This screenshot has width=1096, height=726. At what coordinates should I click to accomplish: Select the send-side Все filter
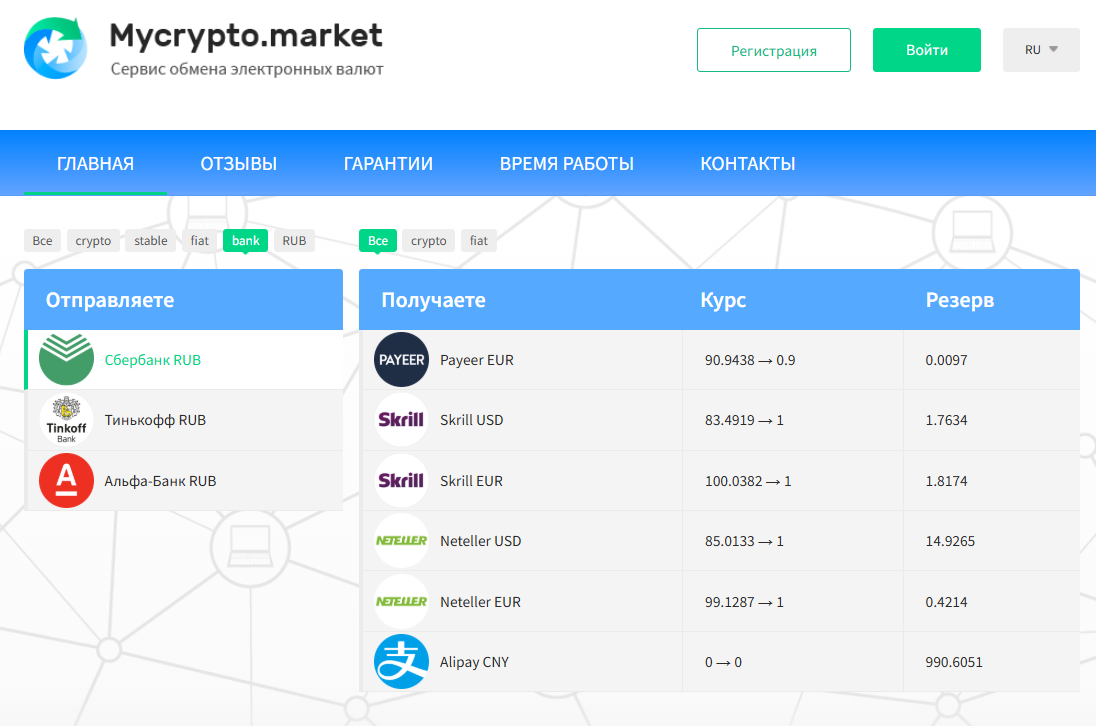42,240
